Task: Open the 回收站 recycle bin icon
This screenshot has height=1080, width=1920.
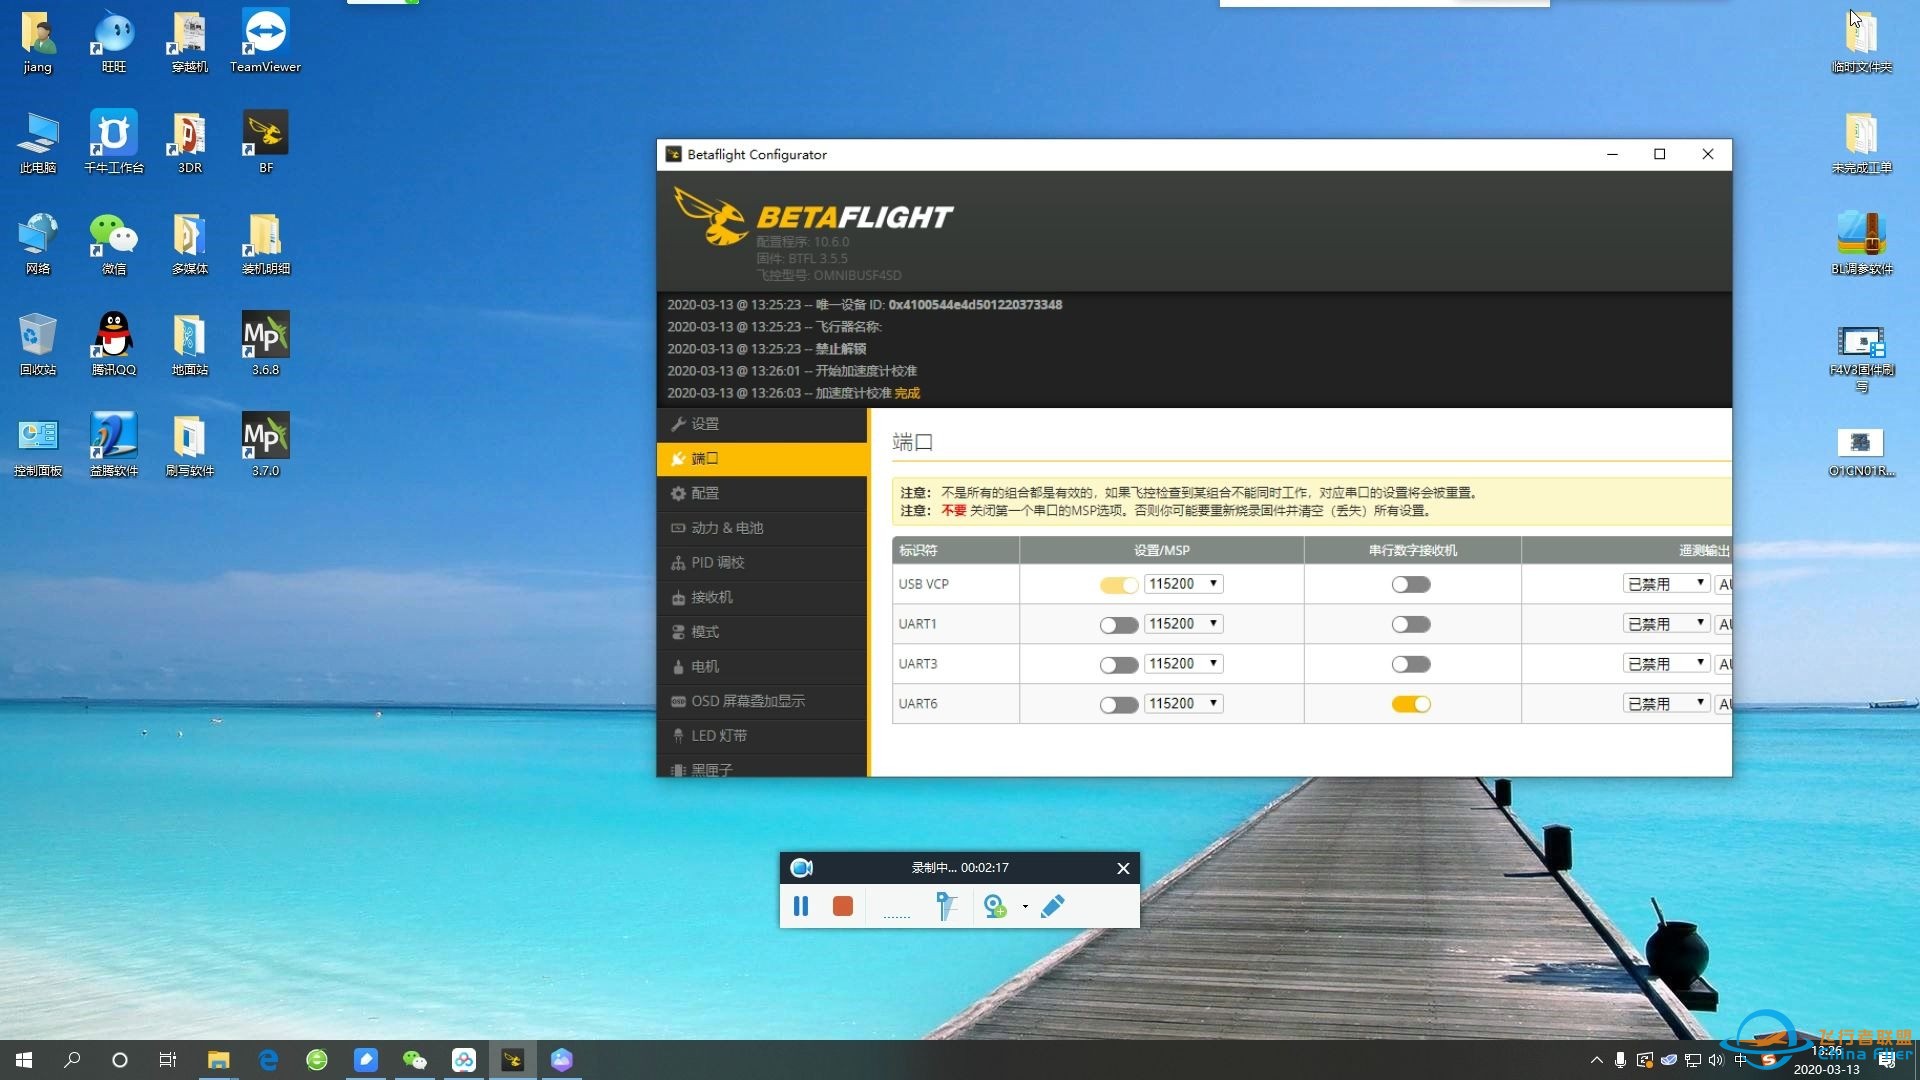Action: click(x=38, y=344)
